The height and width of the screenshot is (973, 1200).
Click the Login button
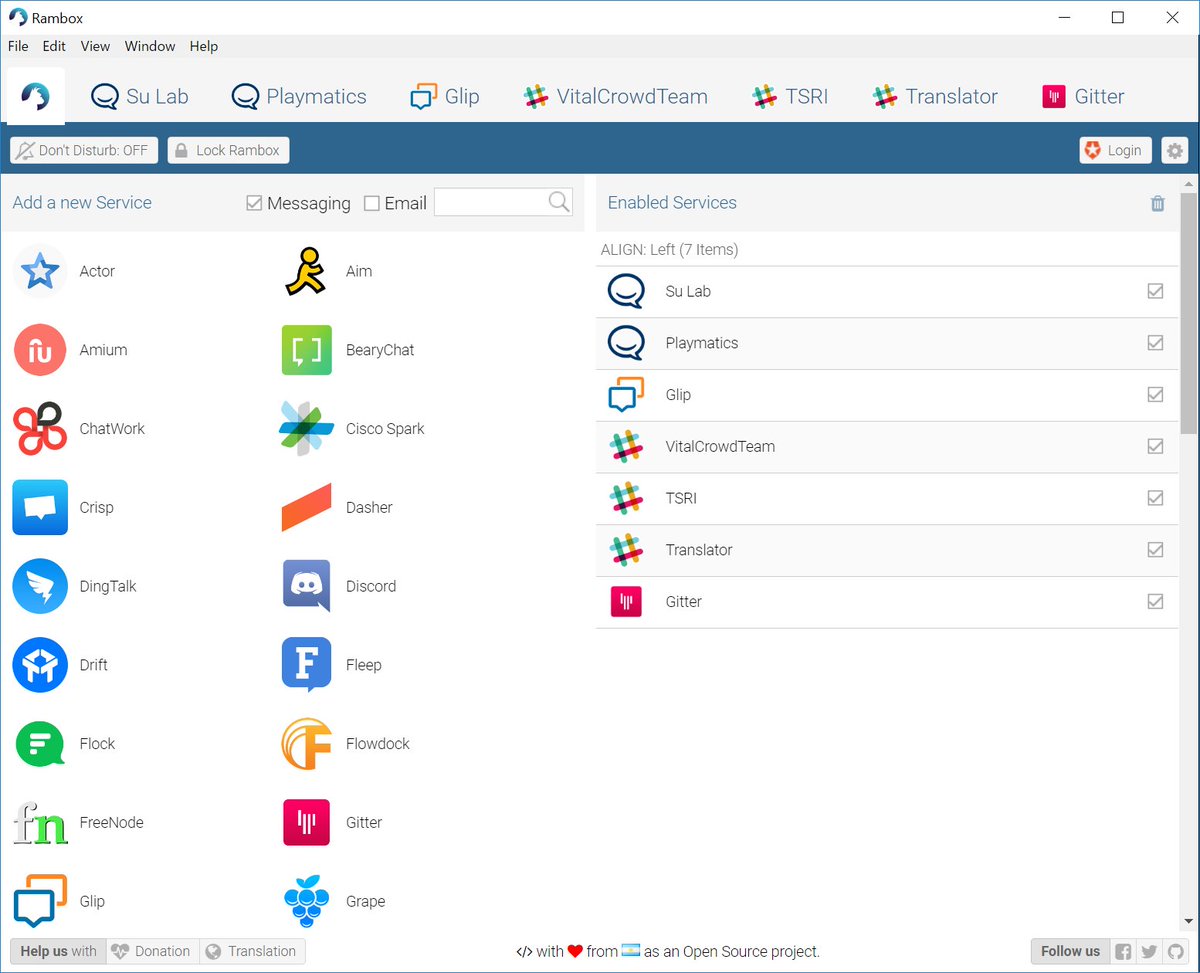tap(1115, 151)
